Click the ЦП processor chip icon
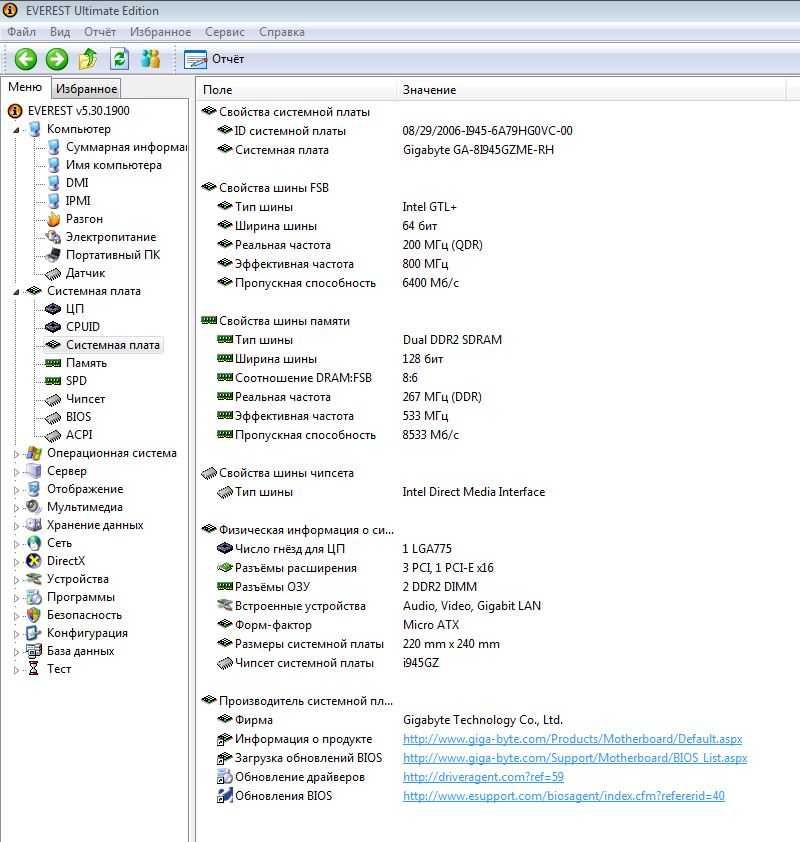 [53, 309]
